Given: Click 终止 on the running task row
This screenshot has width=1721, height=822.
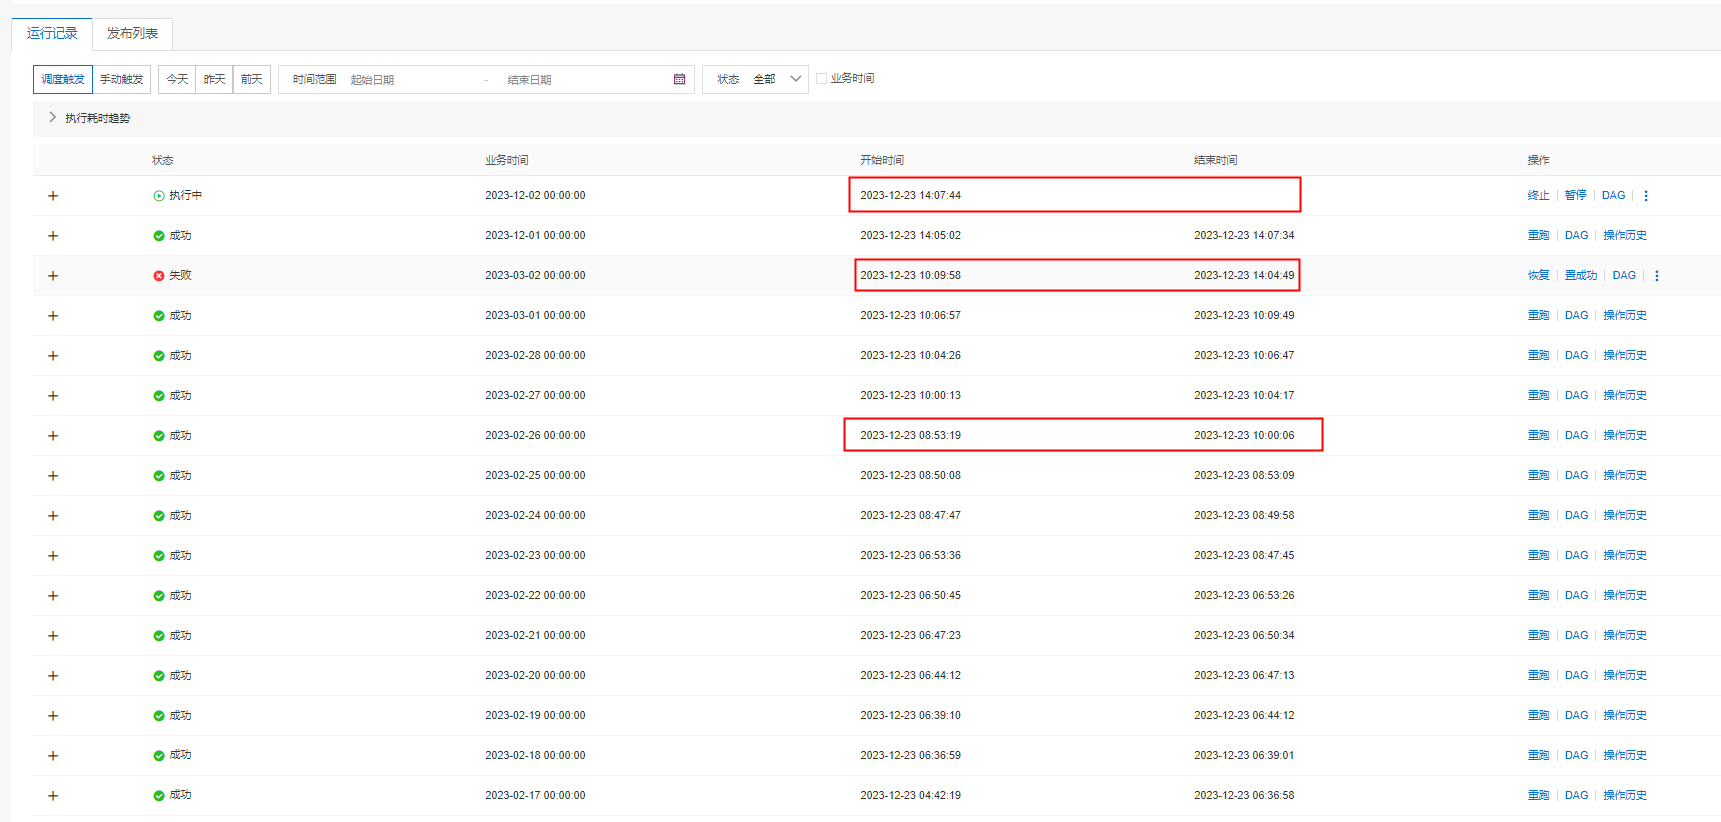Looking at the screenshot, I should (1538, 196).
